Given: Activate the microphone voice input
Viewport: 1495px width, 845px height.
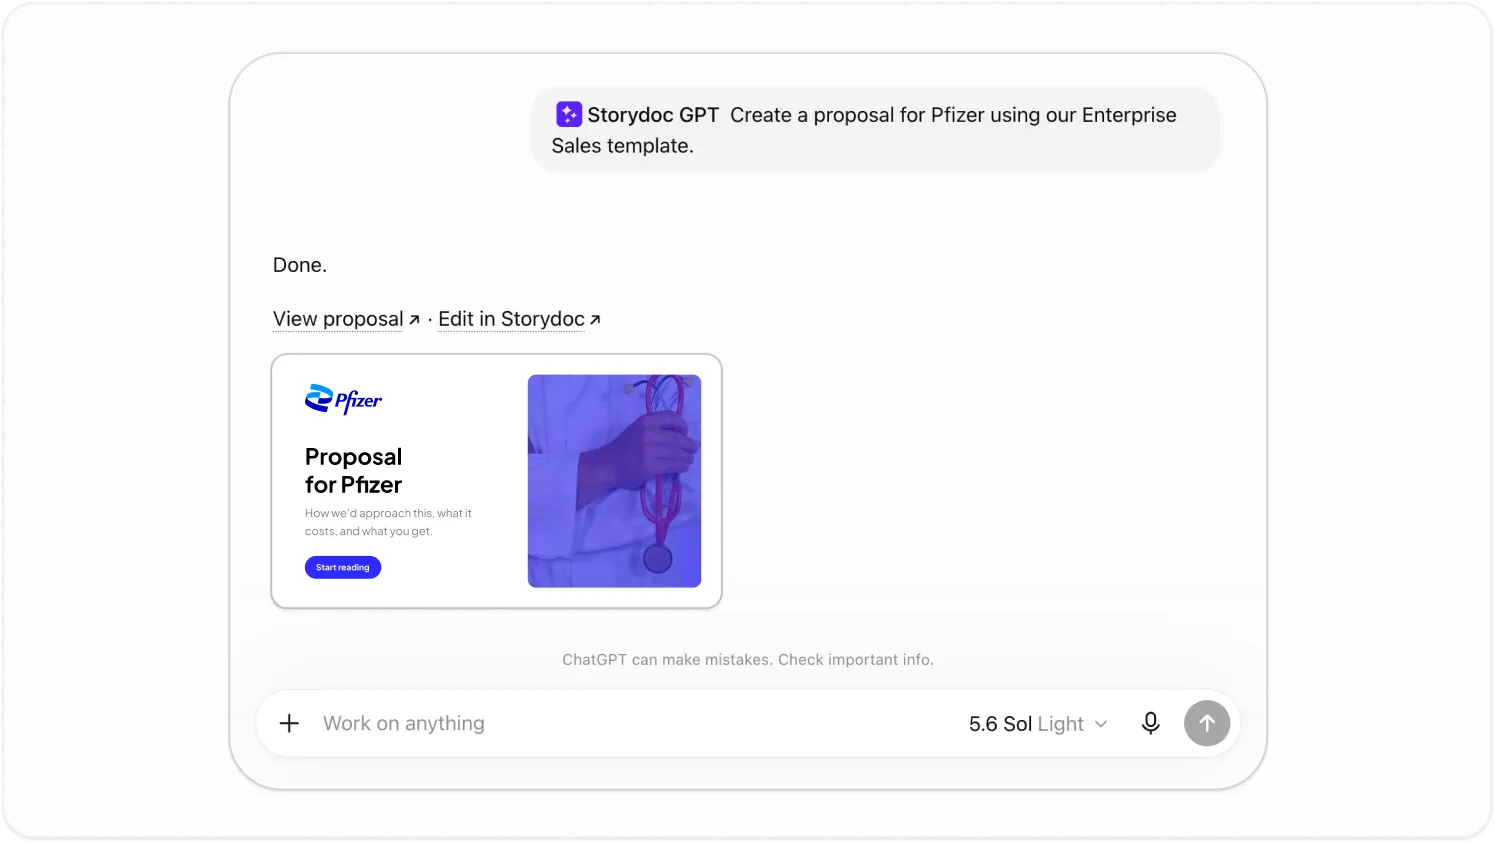Looking at the screenshot, I should point(1151,723).
